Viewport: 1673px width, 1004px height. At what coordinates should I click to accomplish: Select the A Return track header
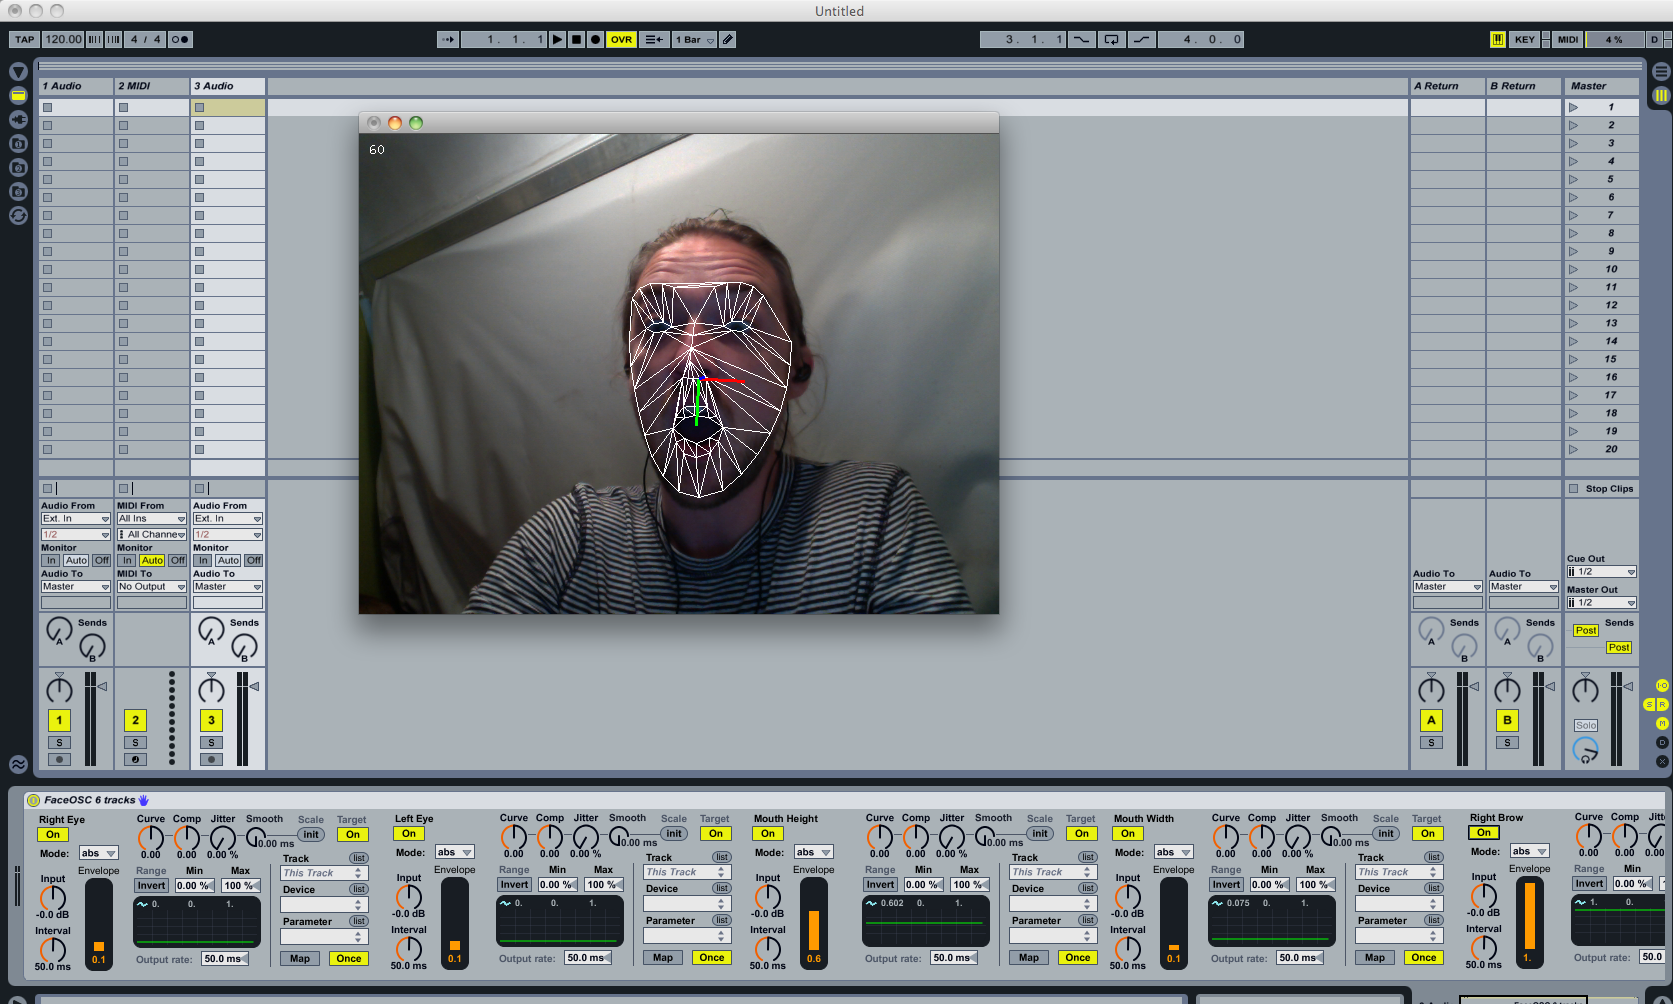point(1446,86)
